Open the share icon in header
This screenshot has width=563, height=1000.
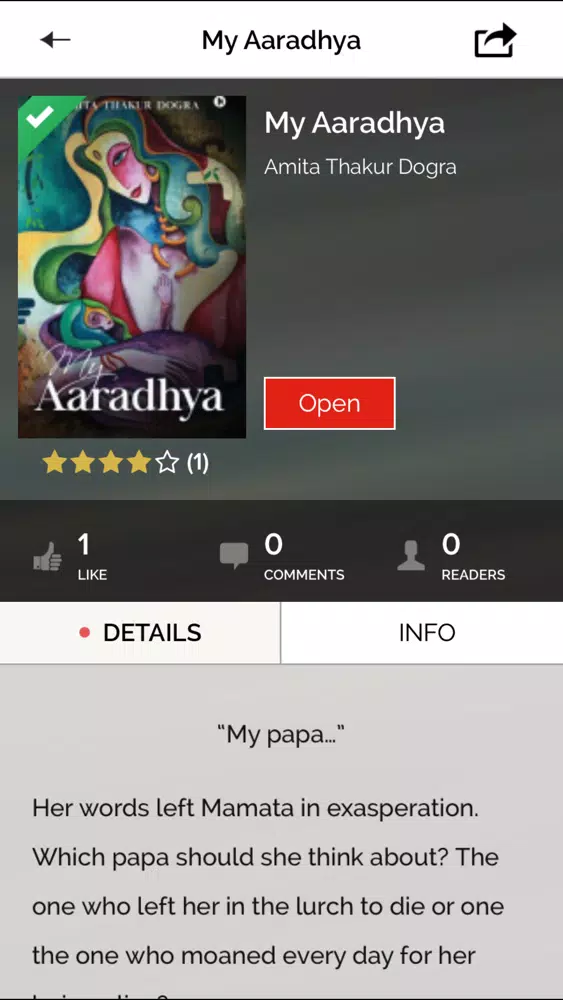(495, 40)
